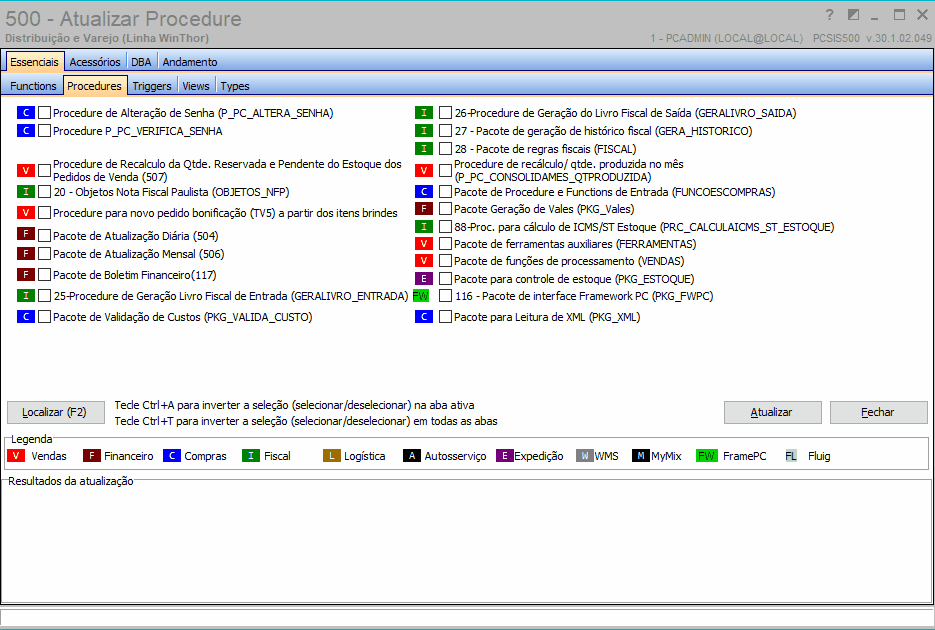This screenshot has width=935, height=630.
Task: Open the Views sub-tab
Action: pos(196,86)
